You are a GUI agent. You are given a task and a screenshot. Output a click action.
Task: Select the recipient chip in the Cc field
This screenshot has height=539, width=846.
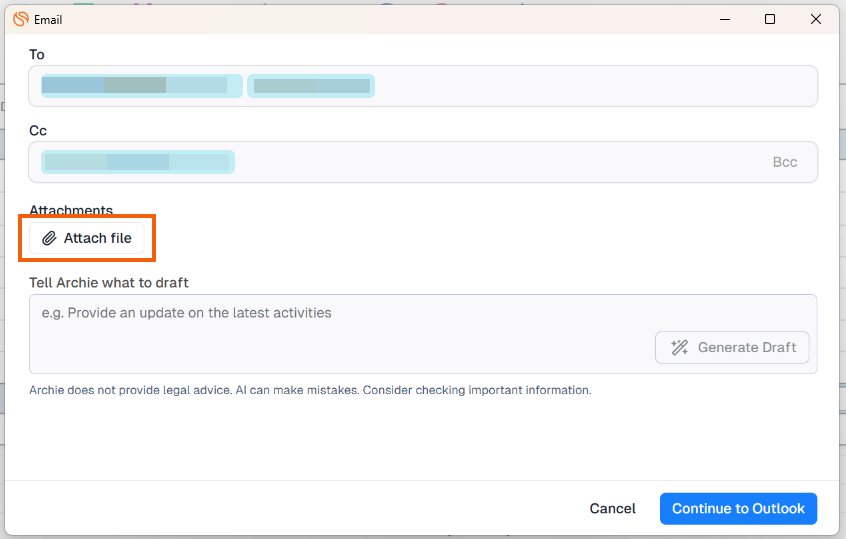pyautogui.click(x=137, y=162)
